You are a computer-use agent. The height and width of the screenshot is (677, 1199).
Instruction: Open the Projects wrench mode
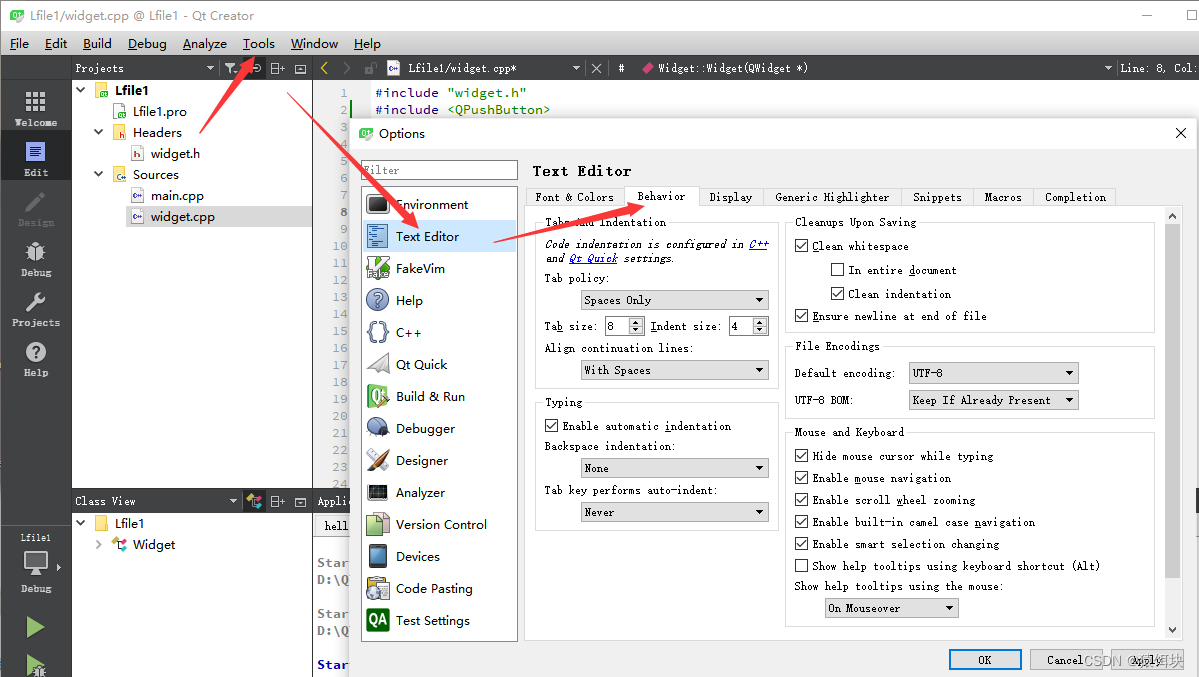pyautogui.click(x=35, y=309)
